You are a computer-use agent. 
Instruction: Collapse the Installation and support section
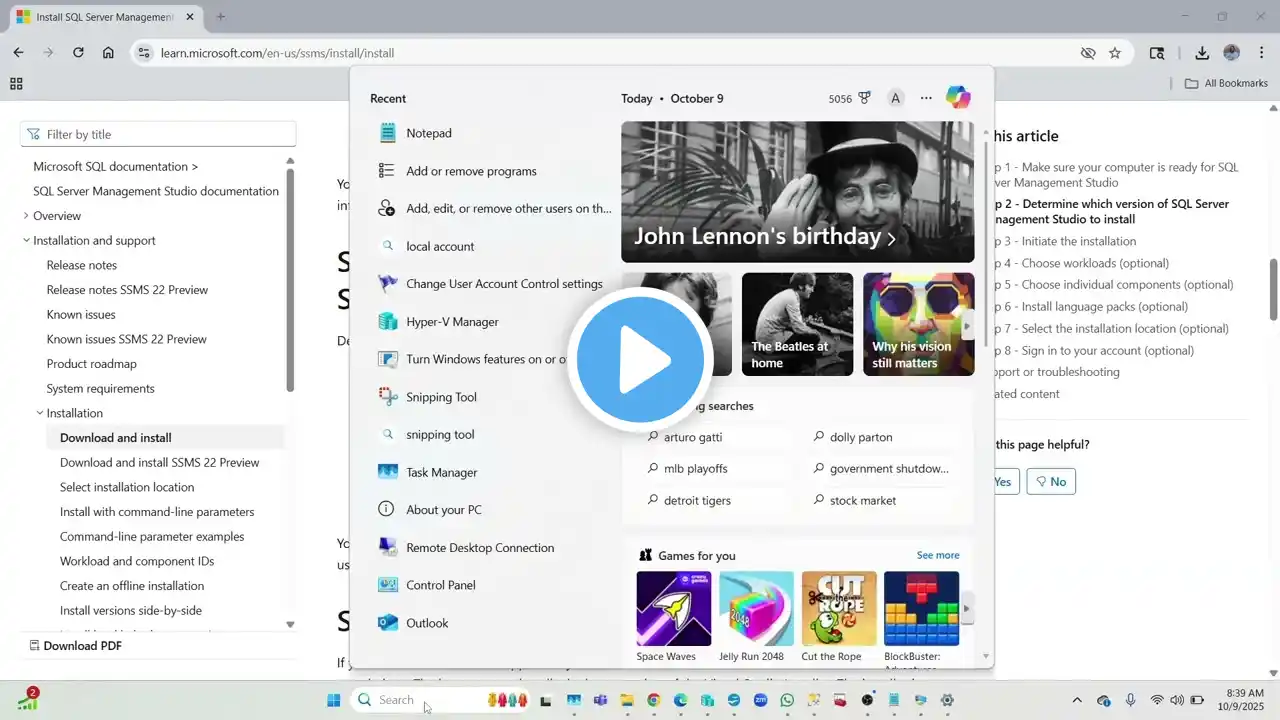coord(26,241)
